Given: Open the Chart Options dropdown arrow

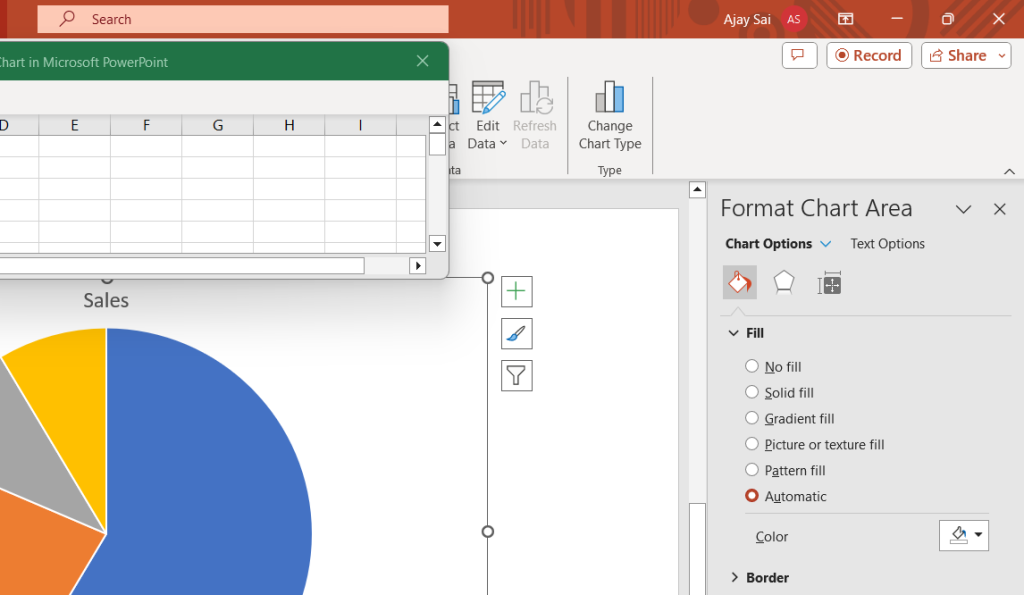Looking at the screenshot, I should pos(825,244).
